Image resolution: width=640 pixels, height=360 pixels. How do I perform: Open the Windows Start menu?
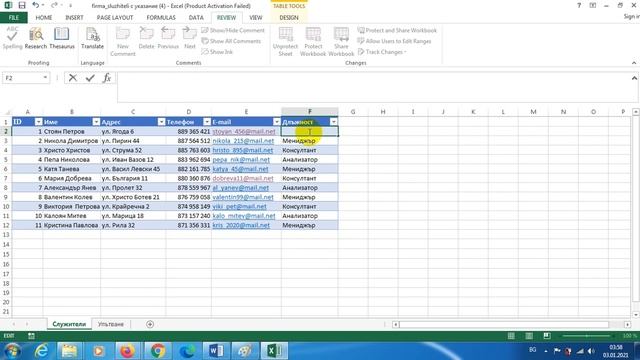tap(12, 351)
